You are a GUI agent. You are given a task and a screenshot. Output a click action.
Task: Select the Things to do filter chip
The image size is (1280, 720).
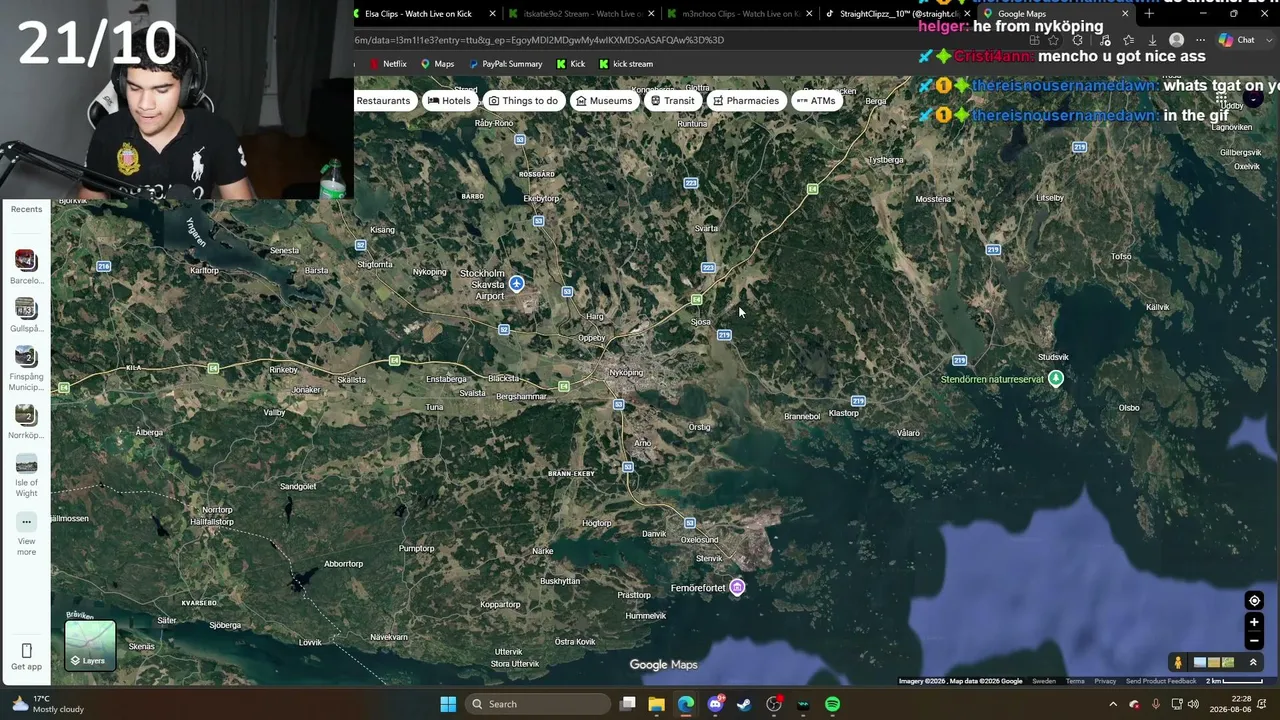[x=523, y=101]
